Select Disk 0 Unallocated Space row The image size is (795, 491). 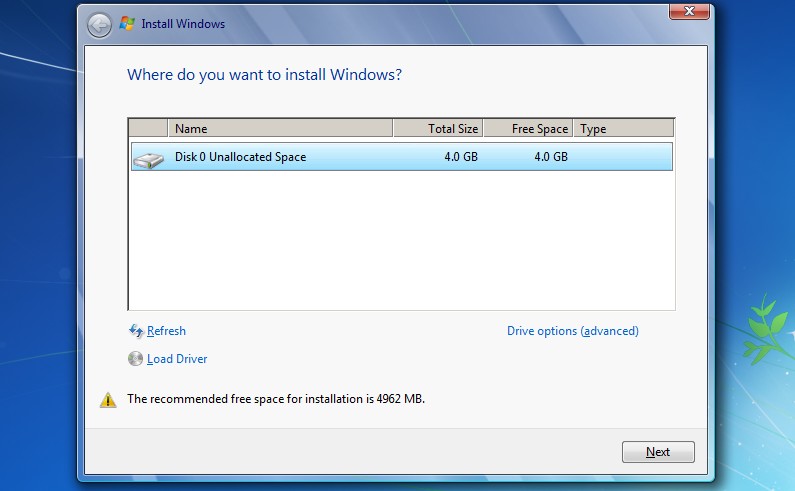click(402, 156)
